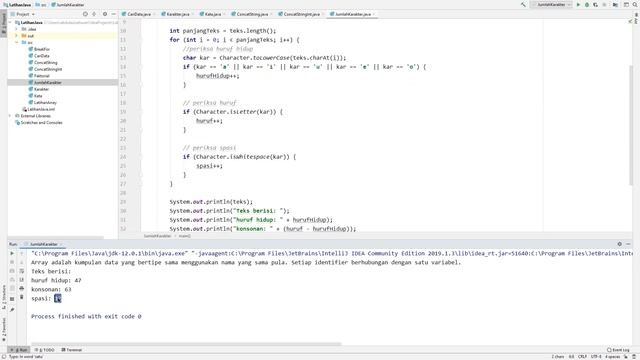This screenshot has width=640, height=360.
Task: Select ConcatStringInt class in project tree
Action: pos(45,69)
